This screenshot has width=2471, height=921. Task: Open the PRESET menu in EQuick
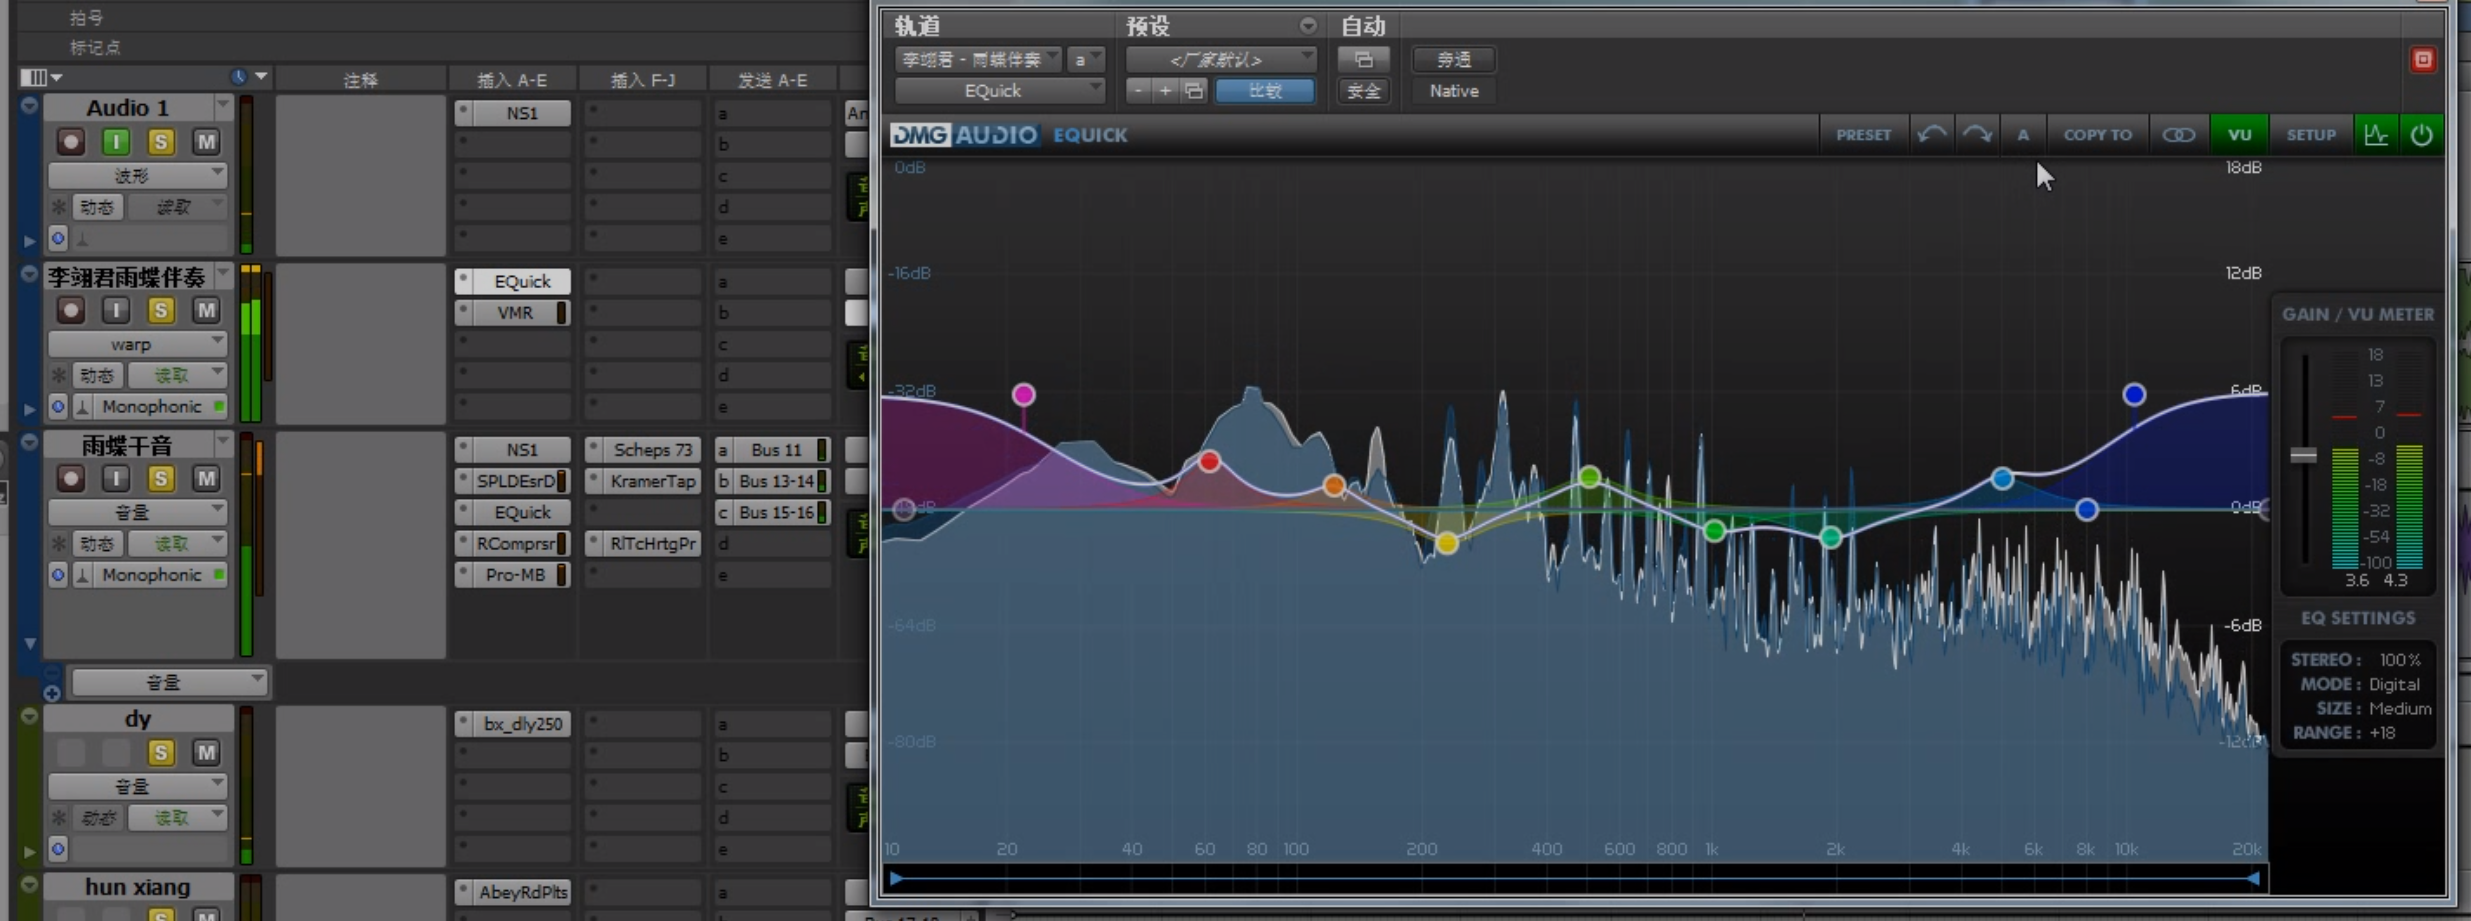click(1863, 135)
